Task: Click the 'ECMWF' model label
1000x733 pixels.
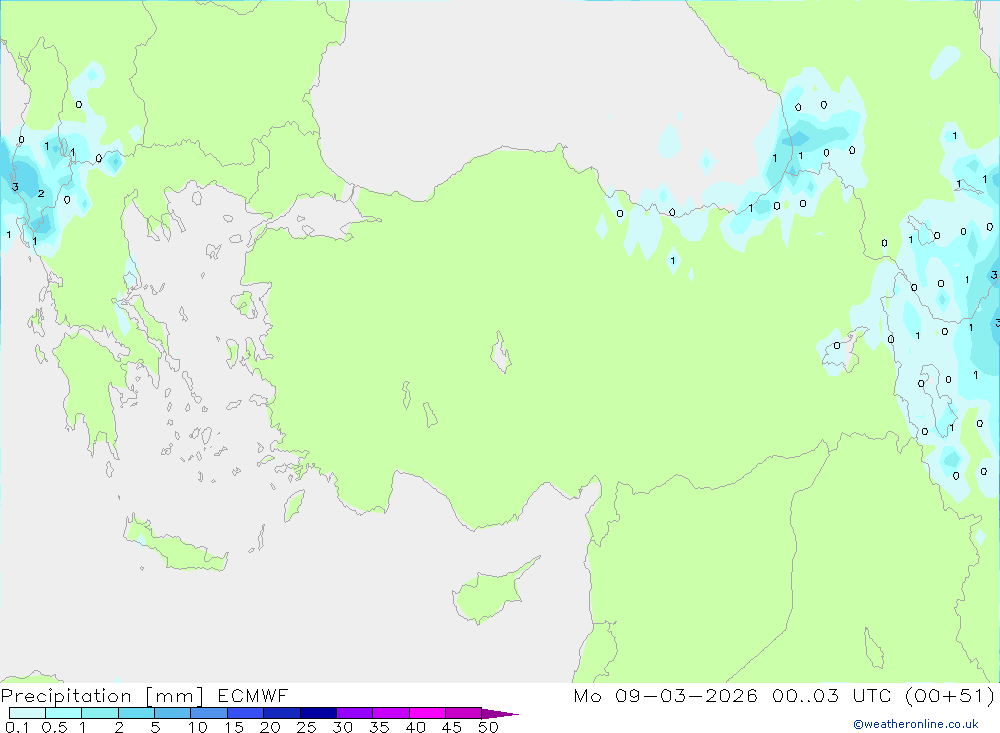Action: point(253,695)
